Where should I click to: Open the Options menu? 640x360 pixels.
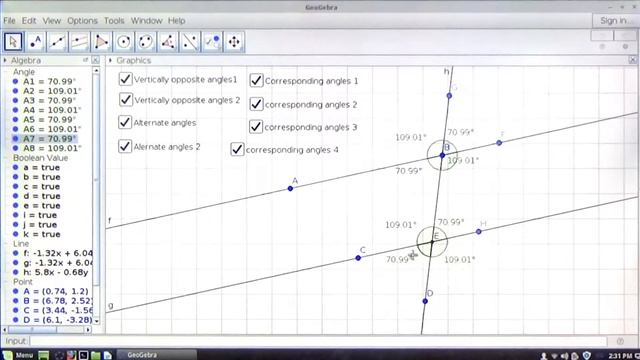pos(82,20)
